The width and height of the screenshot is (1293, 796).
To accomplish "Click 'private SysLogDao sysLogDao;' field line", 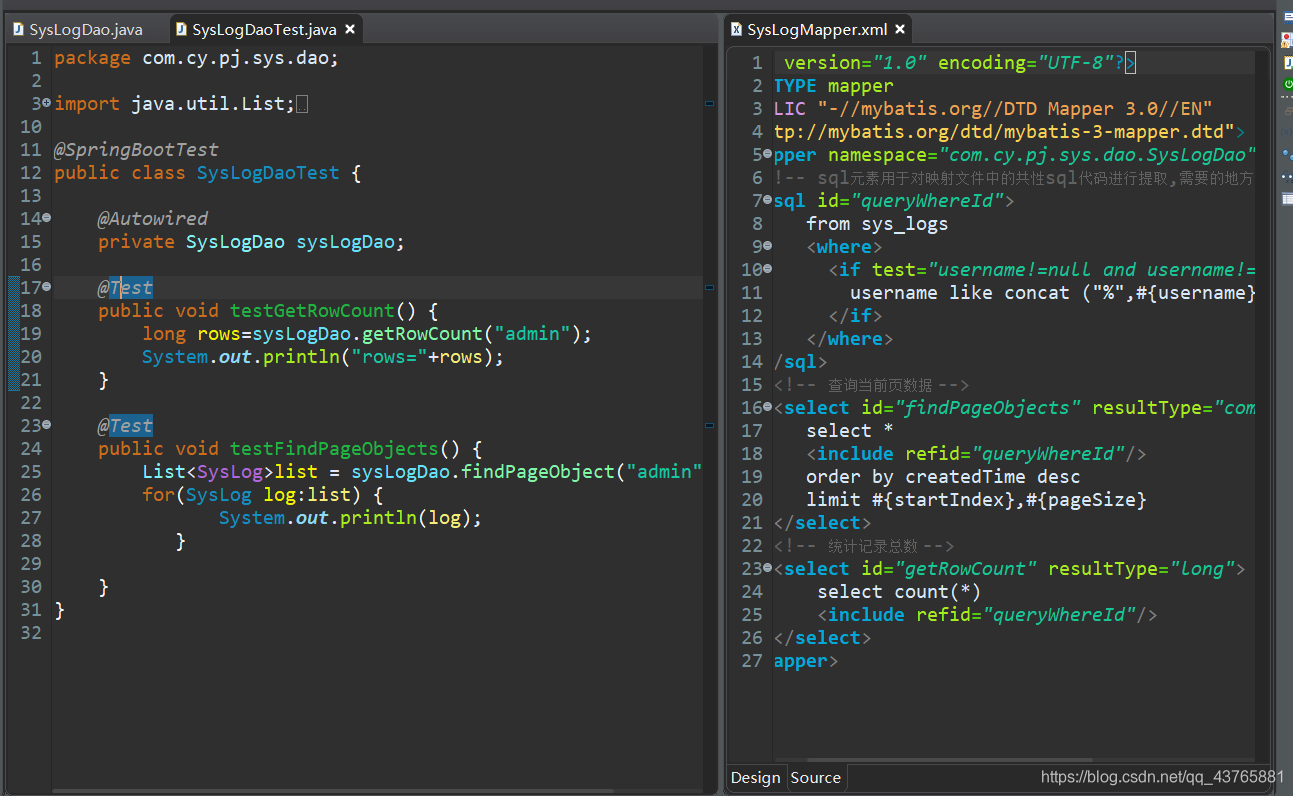I will tap(251, 242).
